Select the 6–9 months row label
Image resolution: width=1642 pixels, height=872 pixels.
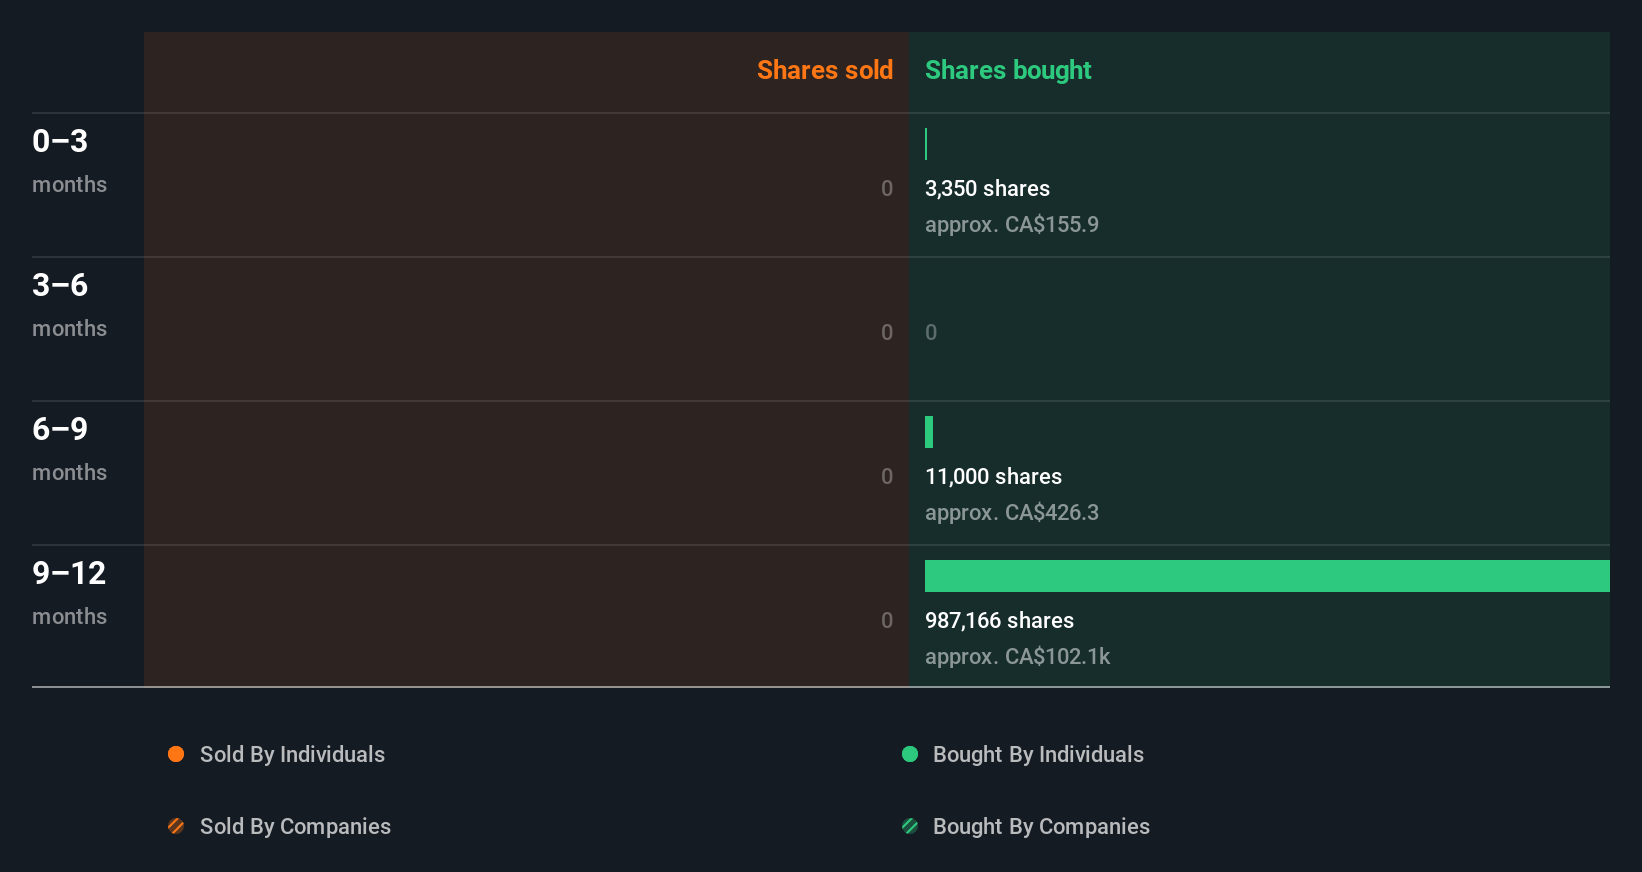69,449
